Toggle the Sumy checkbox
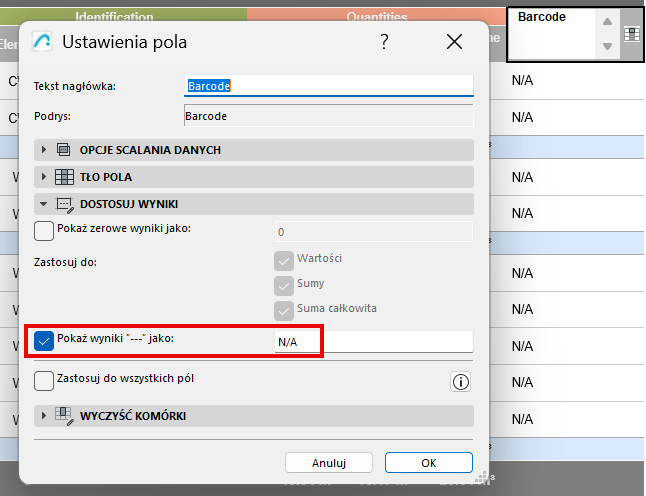The height and width of the screenshot is (496, 646). tap(283, 284)
